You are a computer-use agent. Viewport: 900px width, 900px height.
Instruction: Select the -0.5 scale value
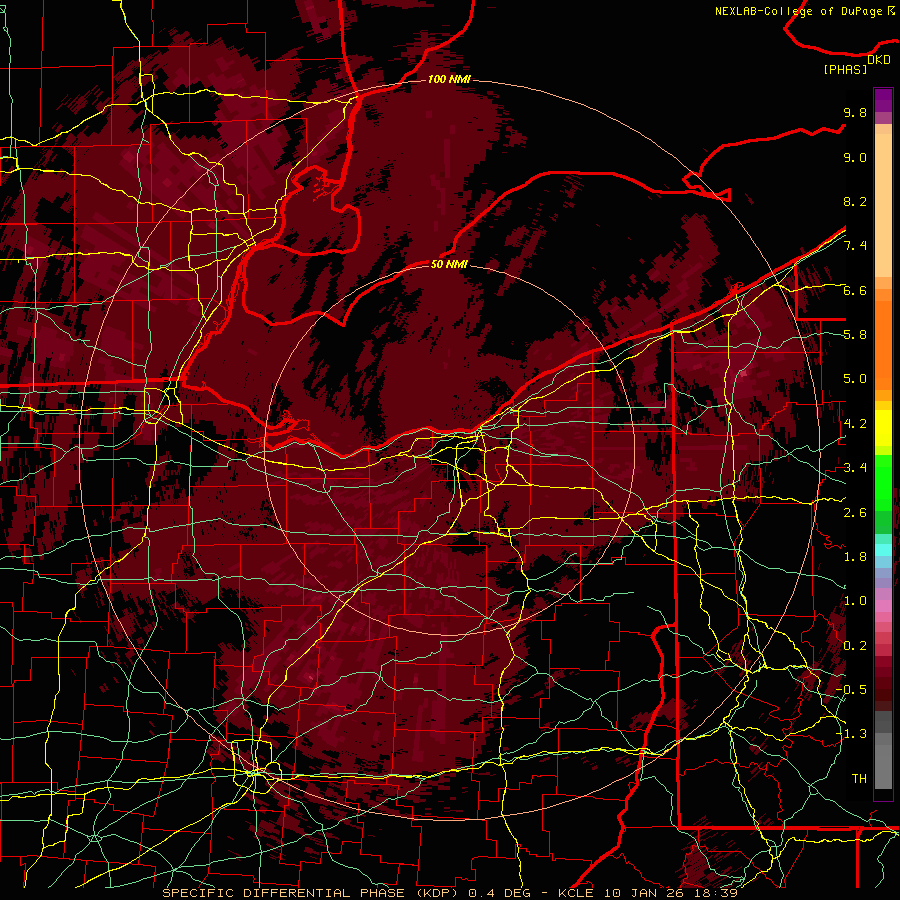click(851, 689)
